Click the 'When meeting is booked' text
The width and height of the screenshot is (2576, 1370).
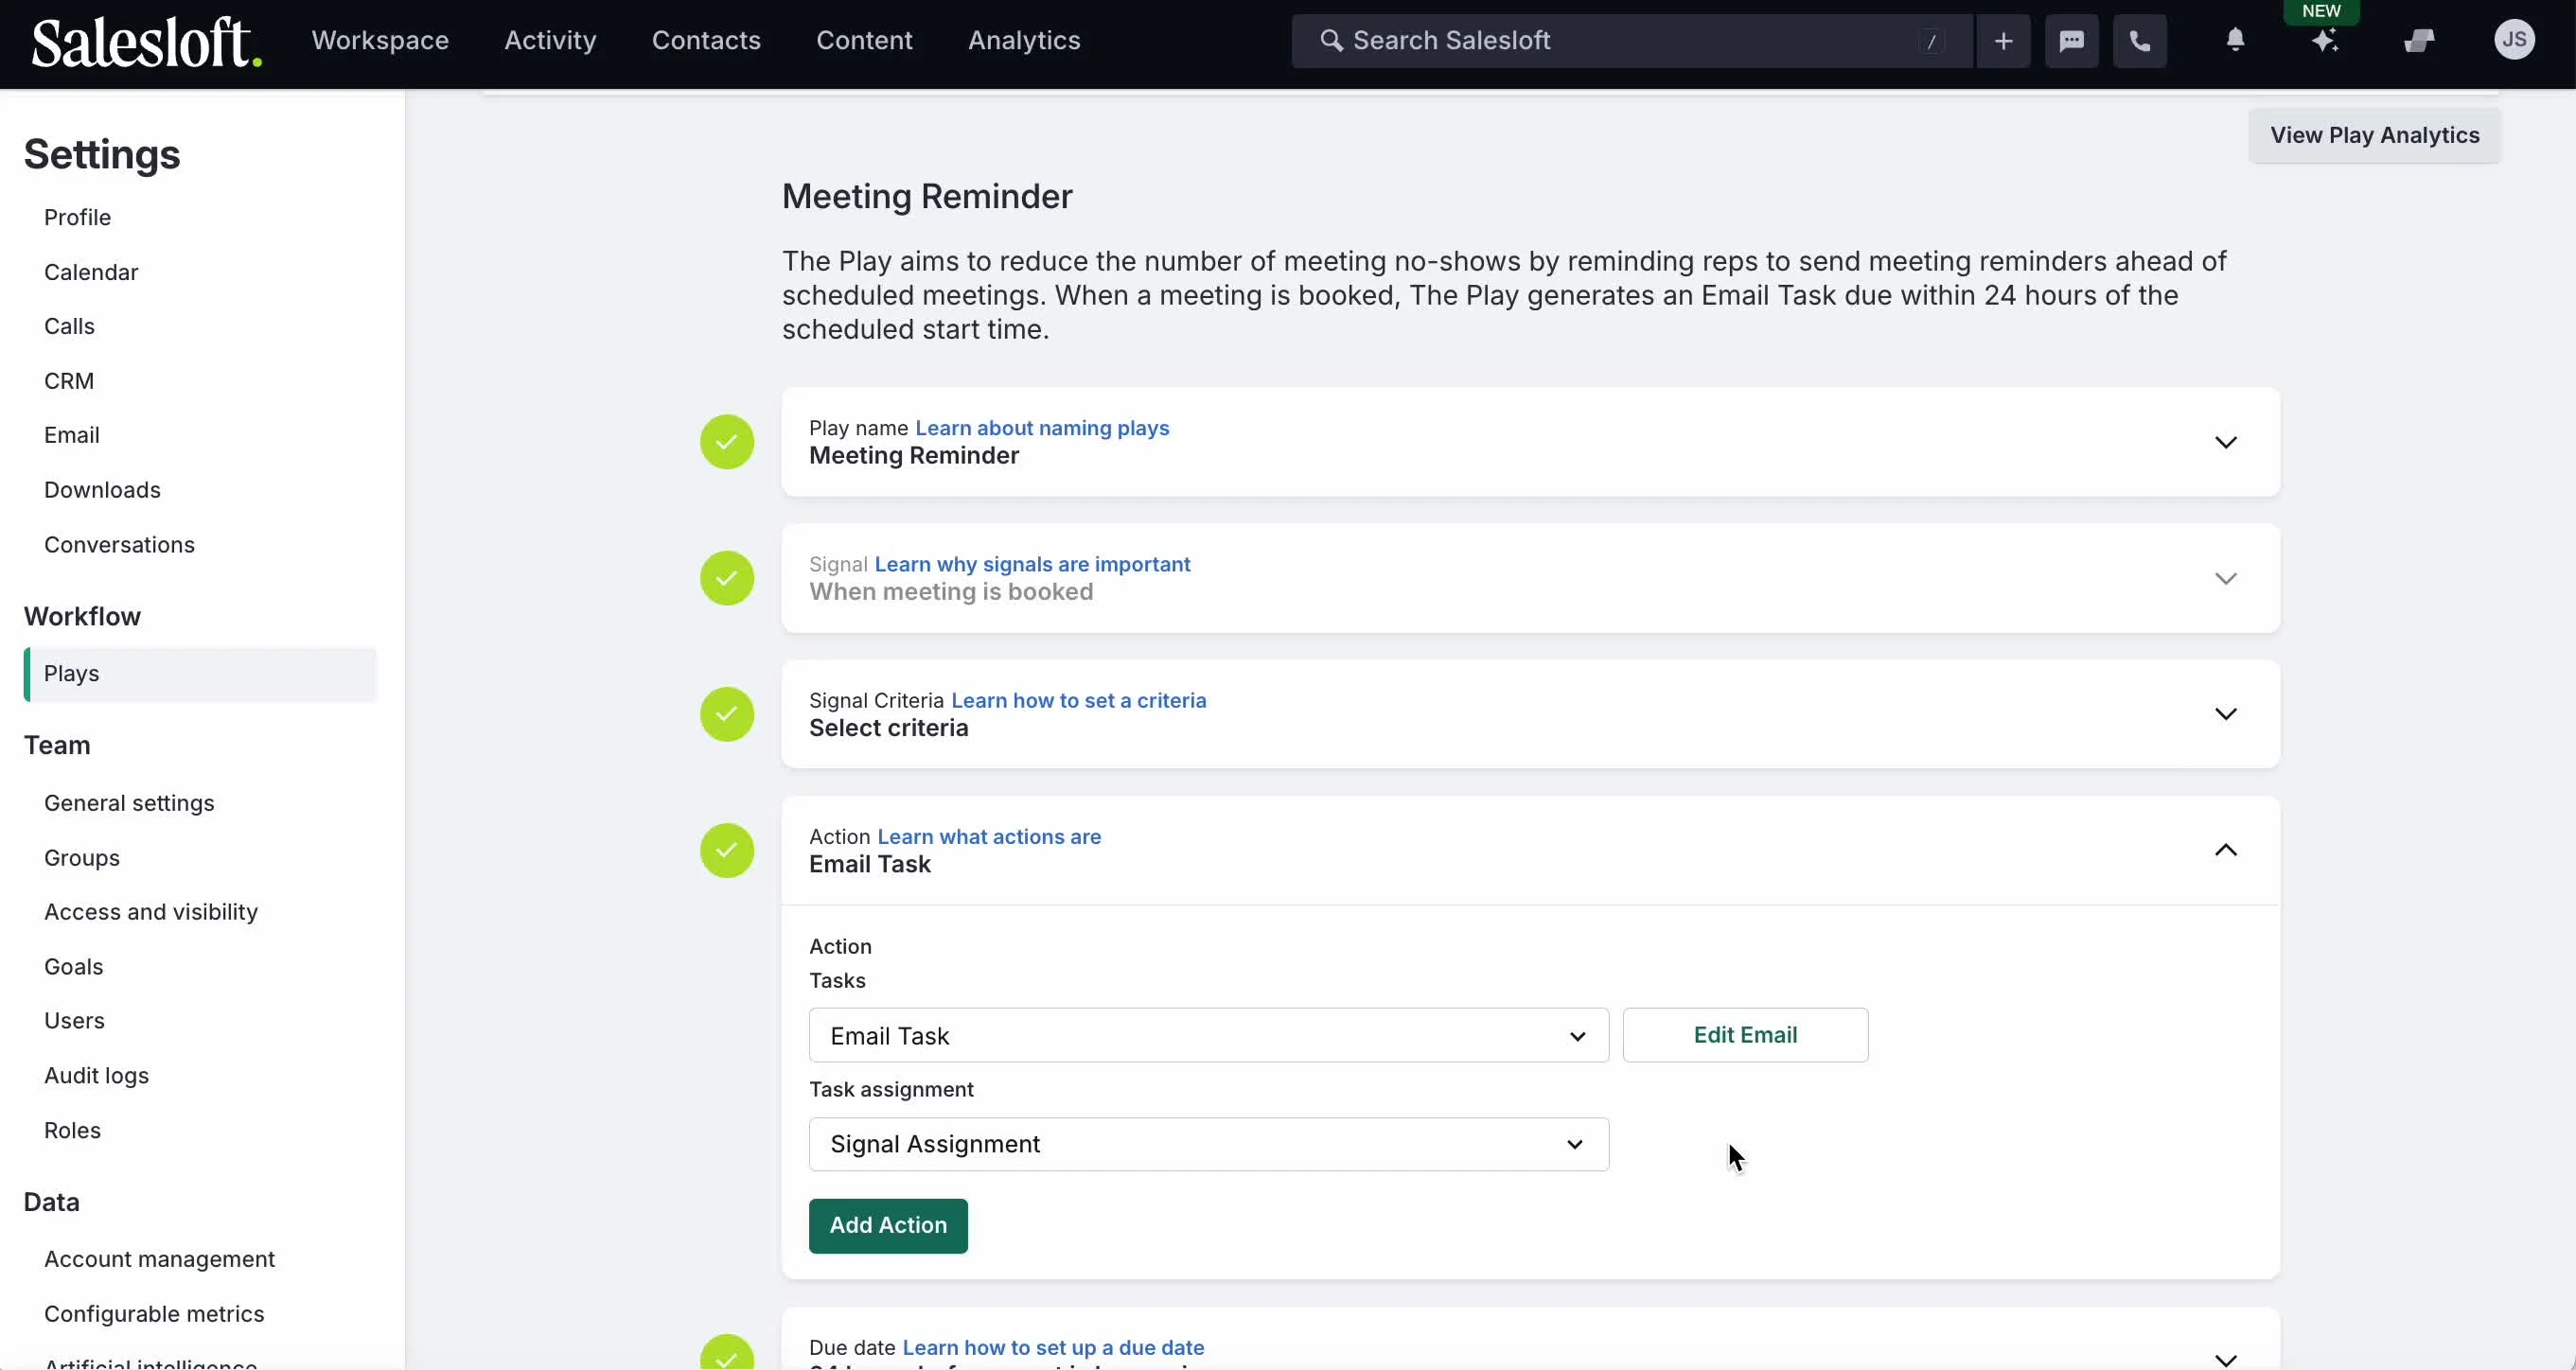pyautogui.click(x=951, y=592)
